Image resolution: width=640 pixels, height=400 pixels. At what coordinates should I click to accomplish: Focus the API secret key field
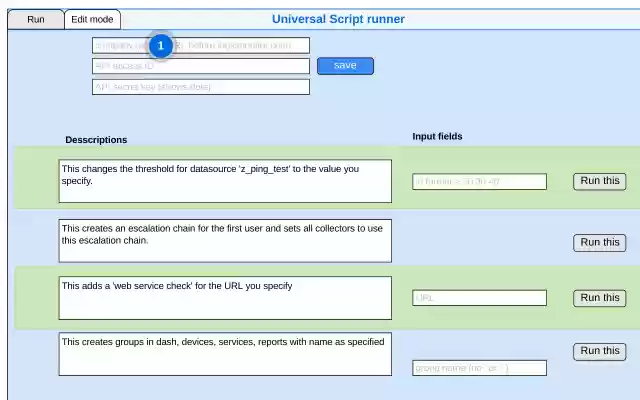201,87
